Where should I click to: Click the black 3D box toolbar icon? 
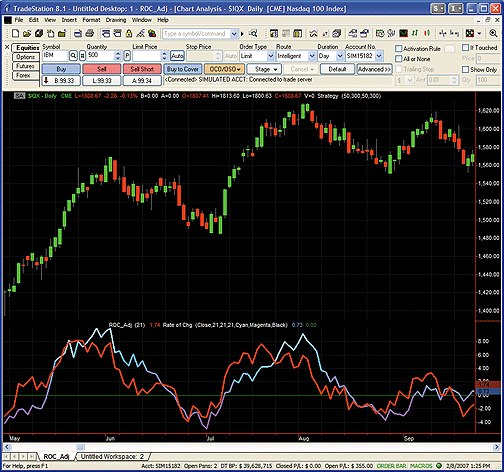coord(39,33)
